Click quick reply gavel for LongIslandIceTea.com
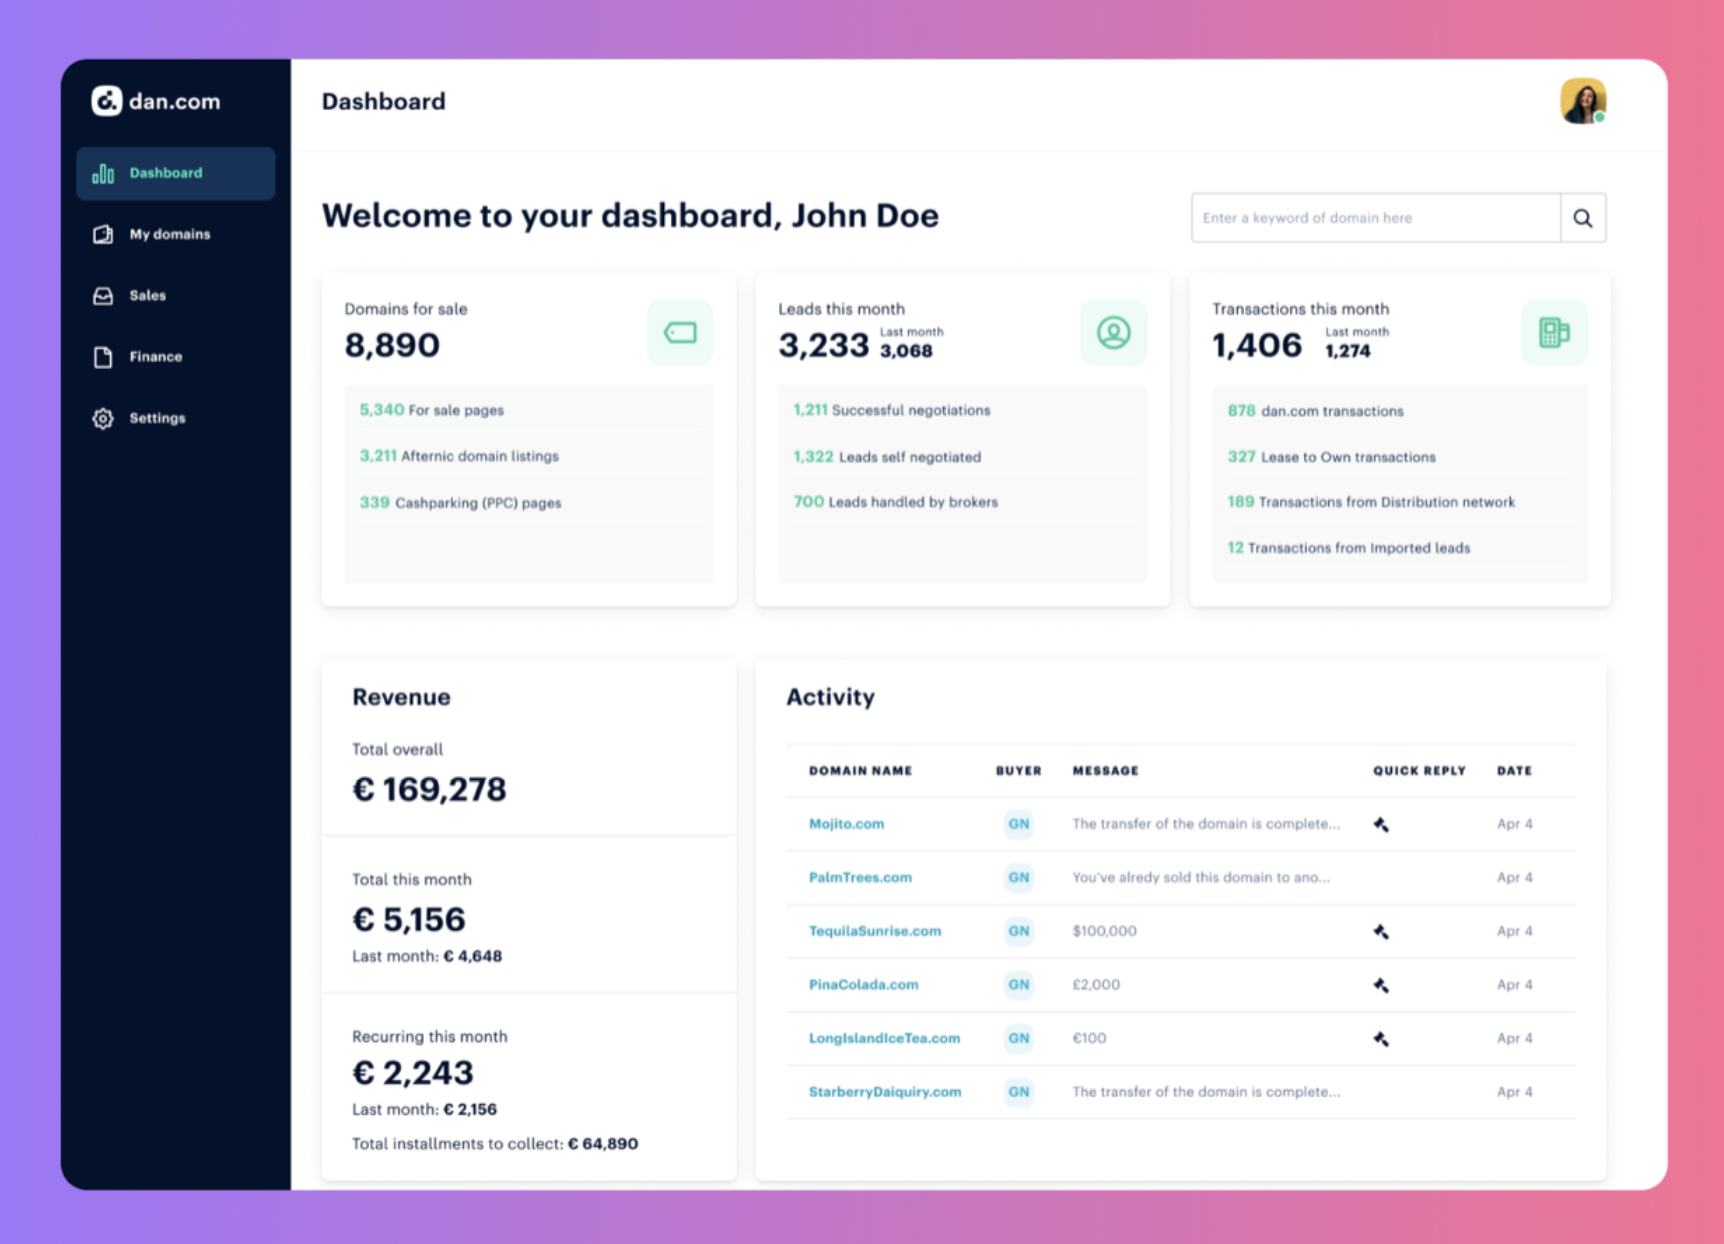Screen dimensions: 1724x1244 [1381, 1039]
